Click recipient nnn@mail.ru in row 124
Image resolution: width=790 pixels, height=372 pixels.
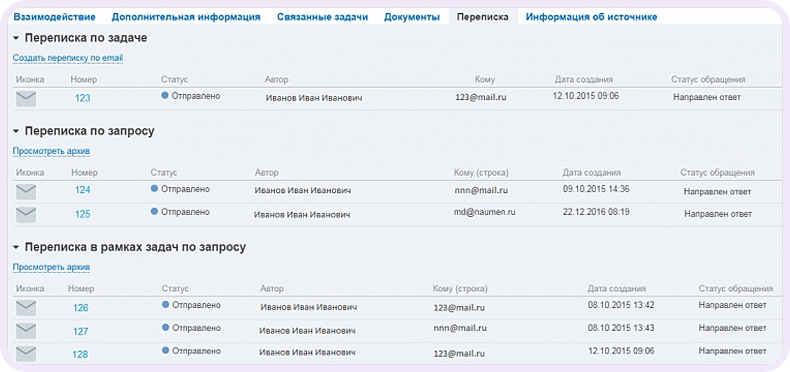point(481,191)
